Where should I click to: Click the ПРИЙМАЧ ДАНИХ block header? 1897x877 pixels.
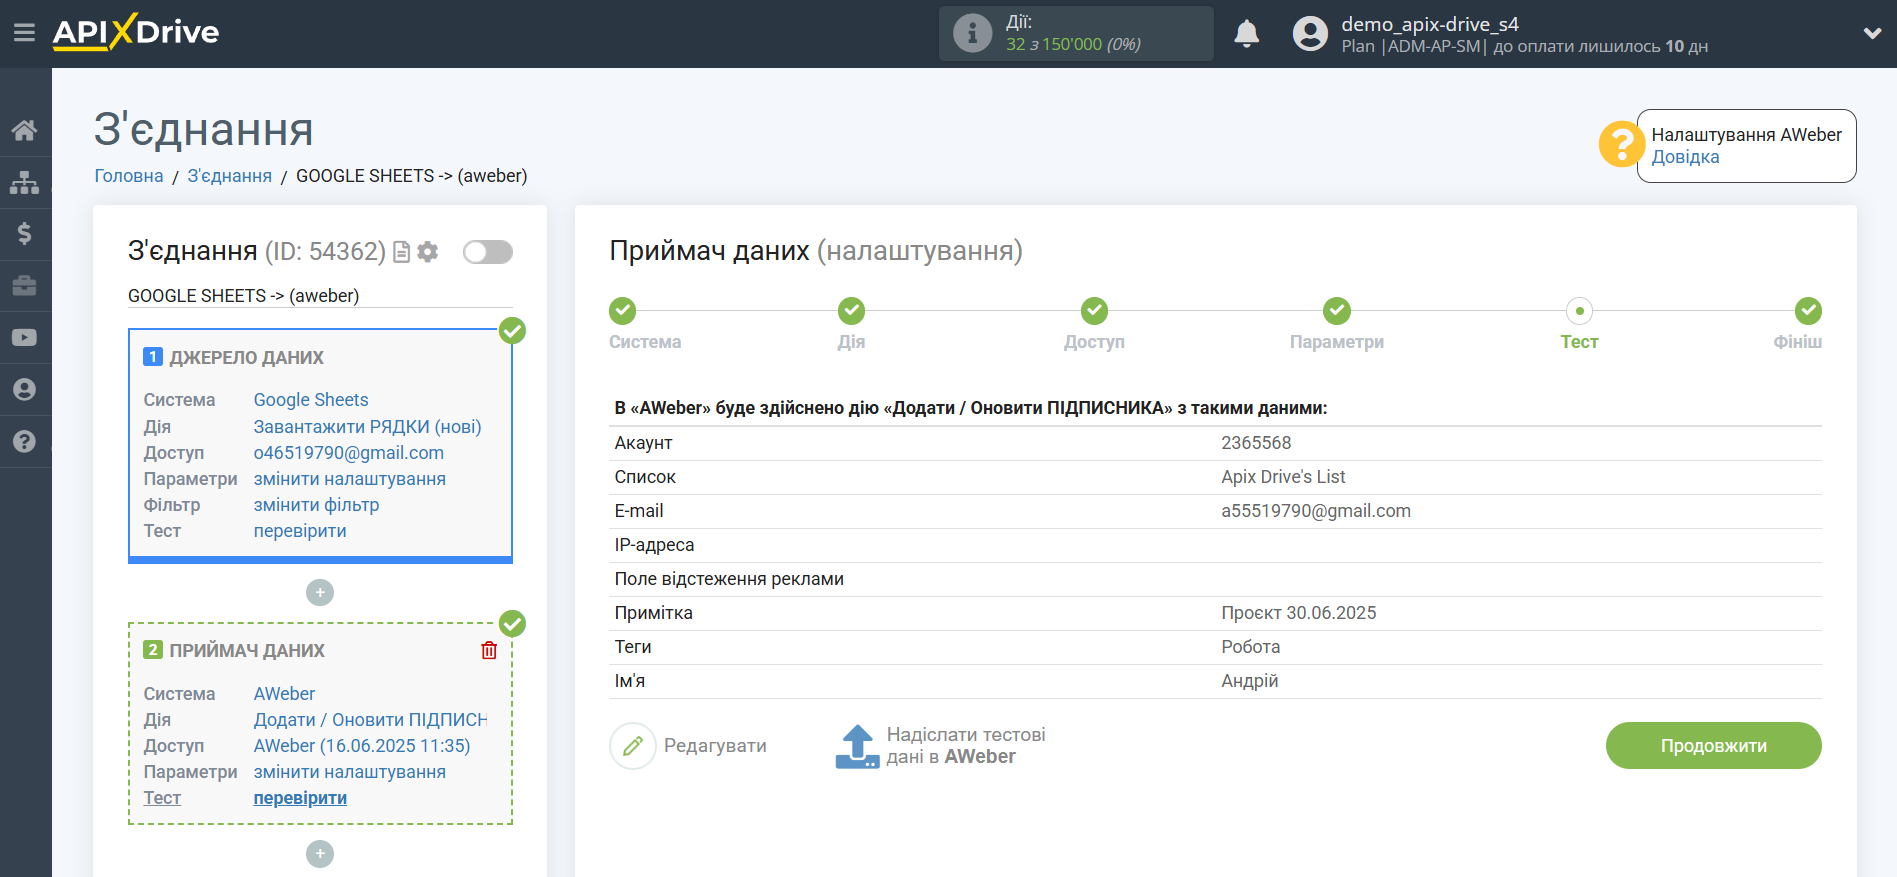click(x=247, y=651)
